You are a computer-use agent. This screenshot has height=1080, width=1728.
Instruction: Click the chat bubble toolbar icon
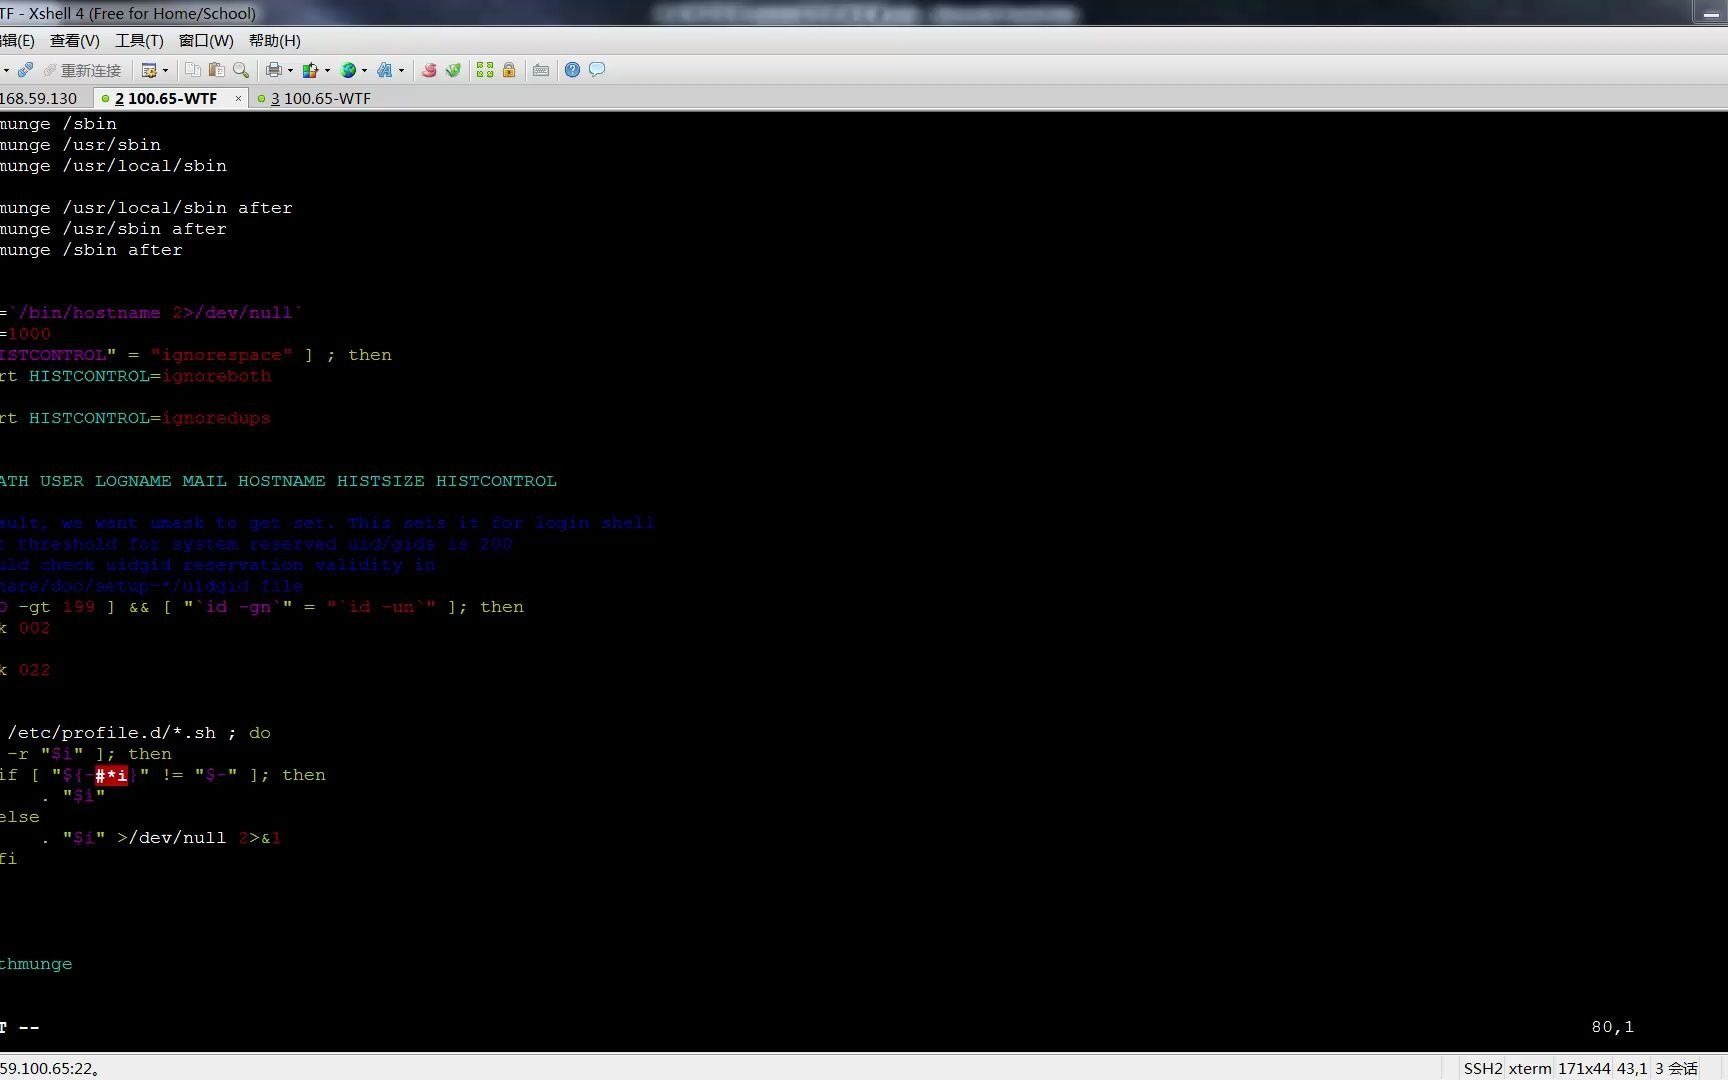click(x=596, y=70)
